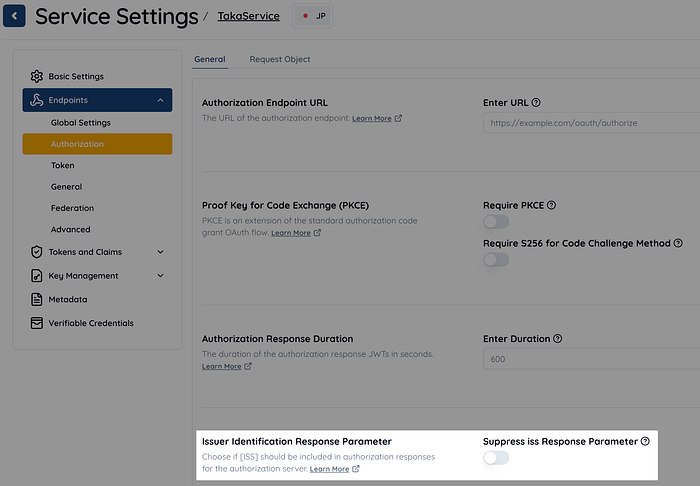Click help icon beside Require PKCE
This screenshot has height=486, width=700.
click(x=552, y=205)
